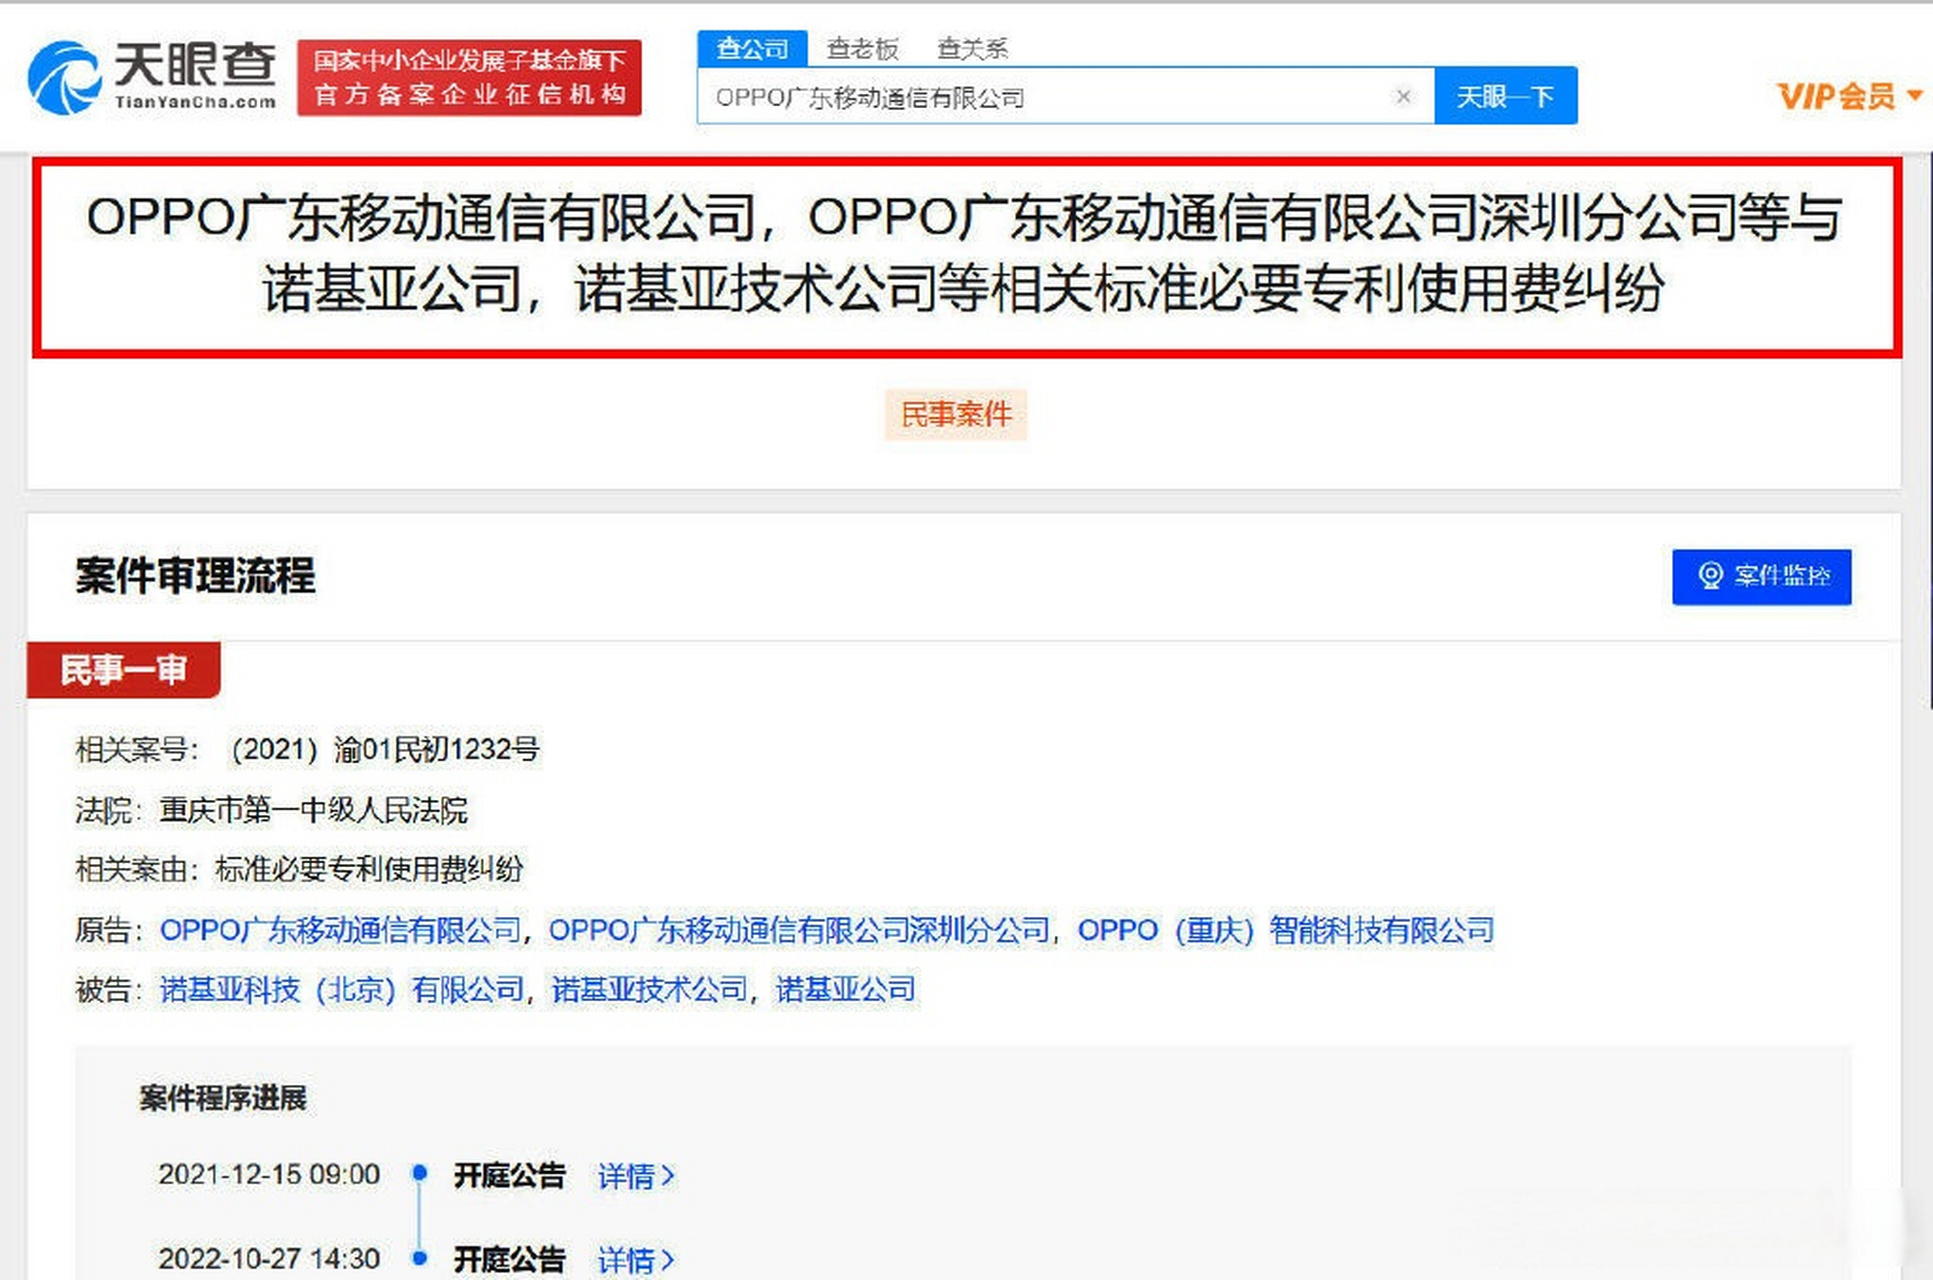Select the 查关系 tab
The image size is (1933, 1280).
click(x=972, y=48)
